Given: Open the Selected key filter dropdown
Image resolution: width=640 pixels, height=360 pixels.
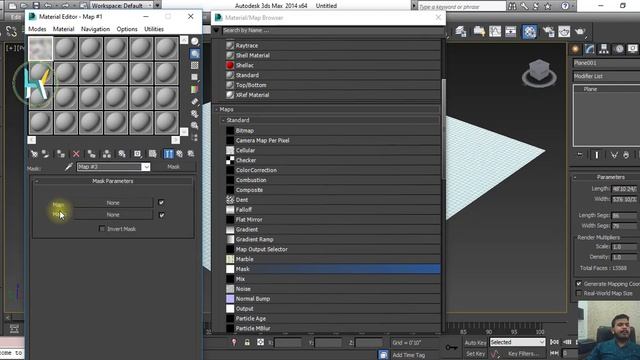Looking at the screenshot, I should (x=518, y=342).
